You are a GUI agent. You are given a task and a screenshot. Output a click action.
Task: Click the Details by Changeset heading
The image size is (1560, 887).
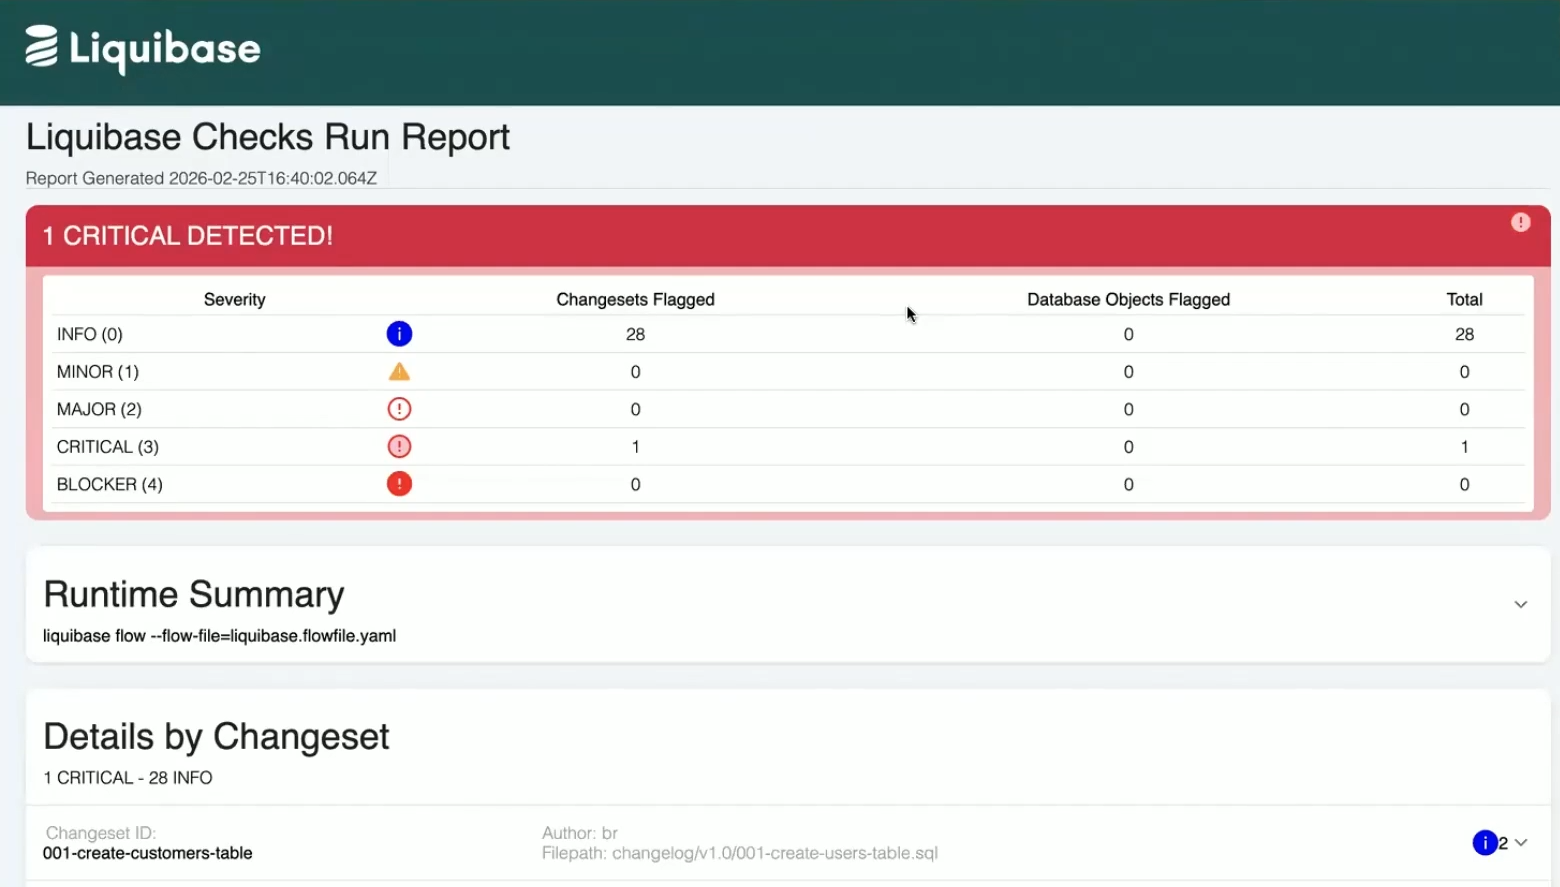pos(216,736)
